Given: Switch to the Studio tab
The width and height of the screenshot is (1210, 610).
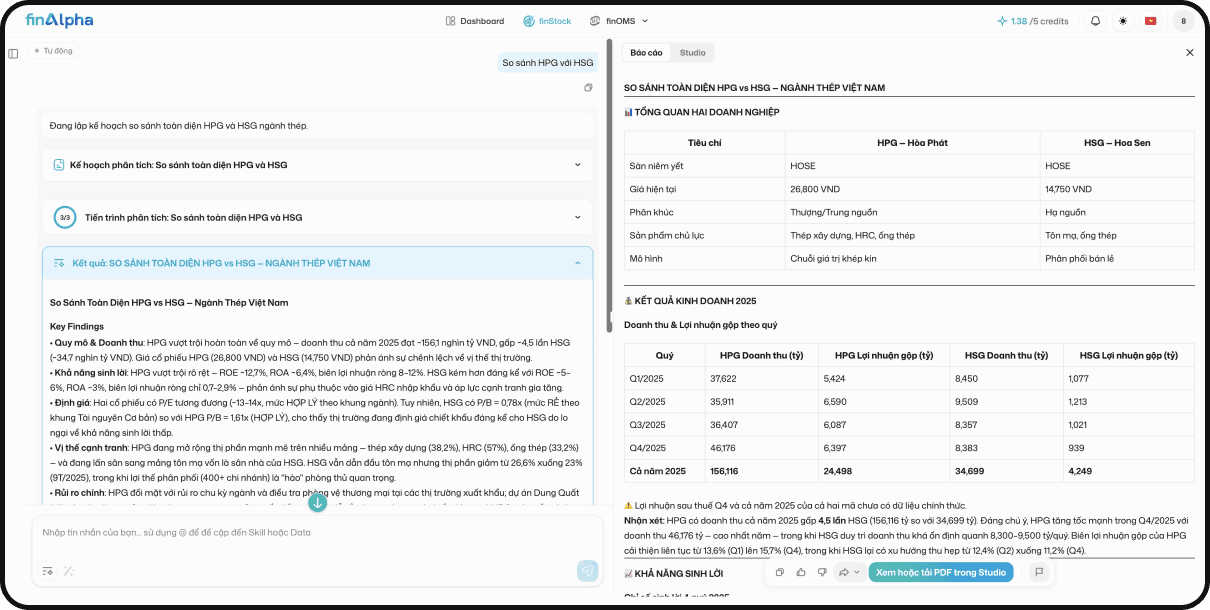Looking at the screenshot, I should click(692, 53).
